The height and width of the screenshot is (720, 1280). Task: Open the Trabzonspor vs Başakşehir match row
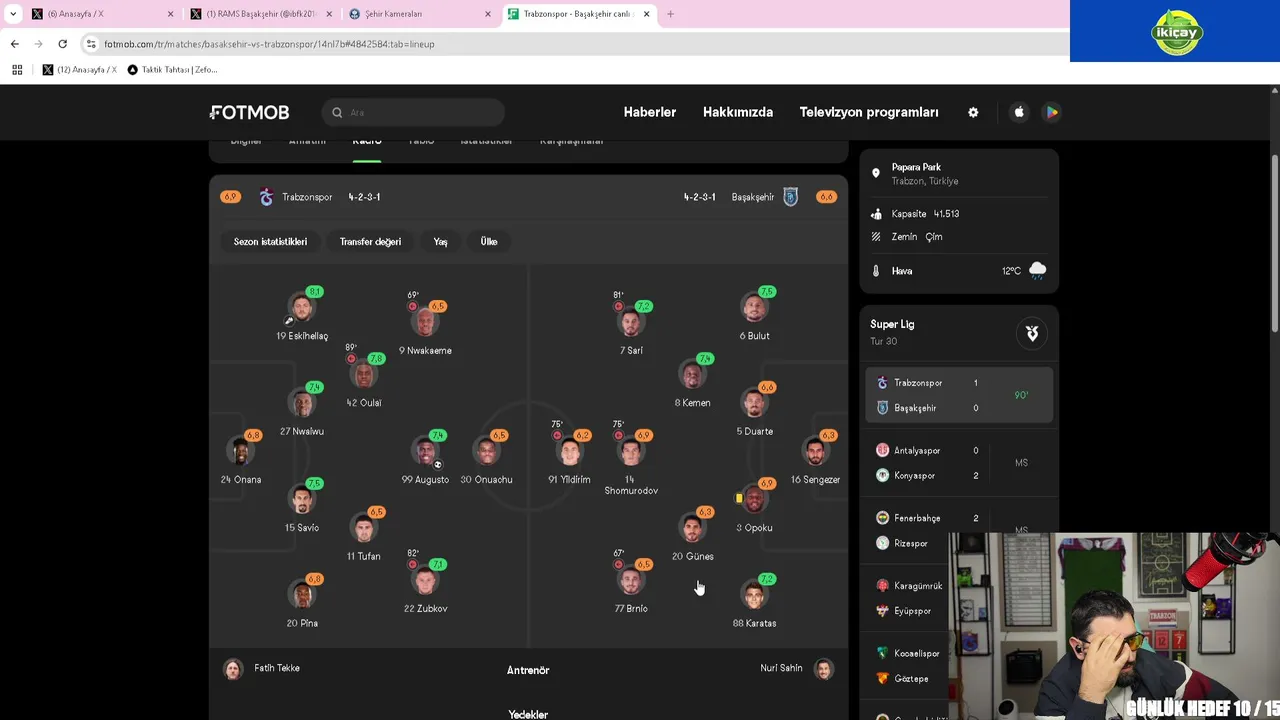click(x=959, y=395)
